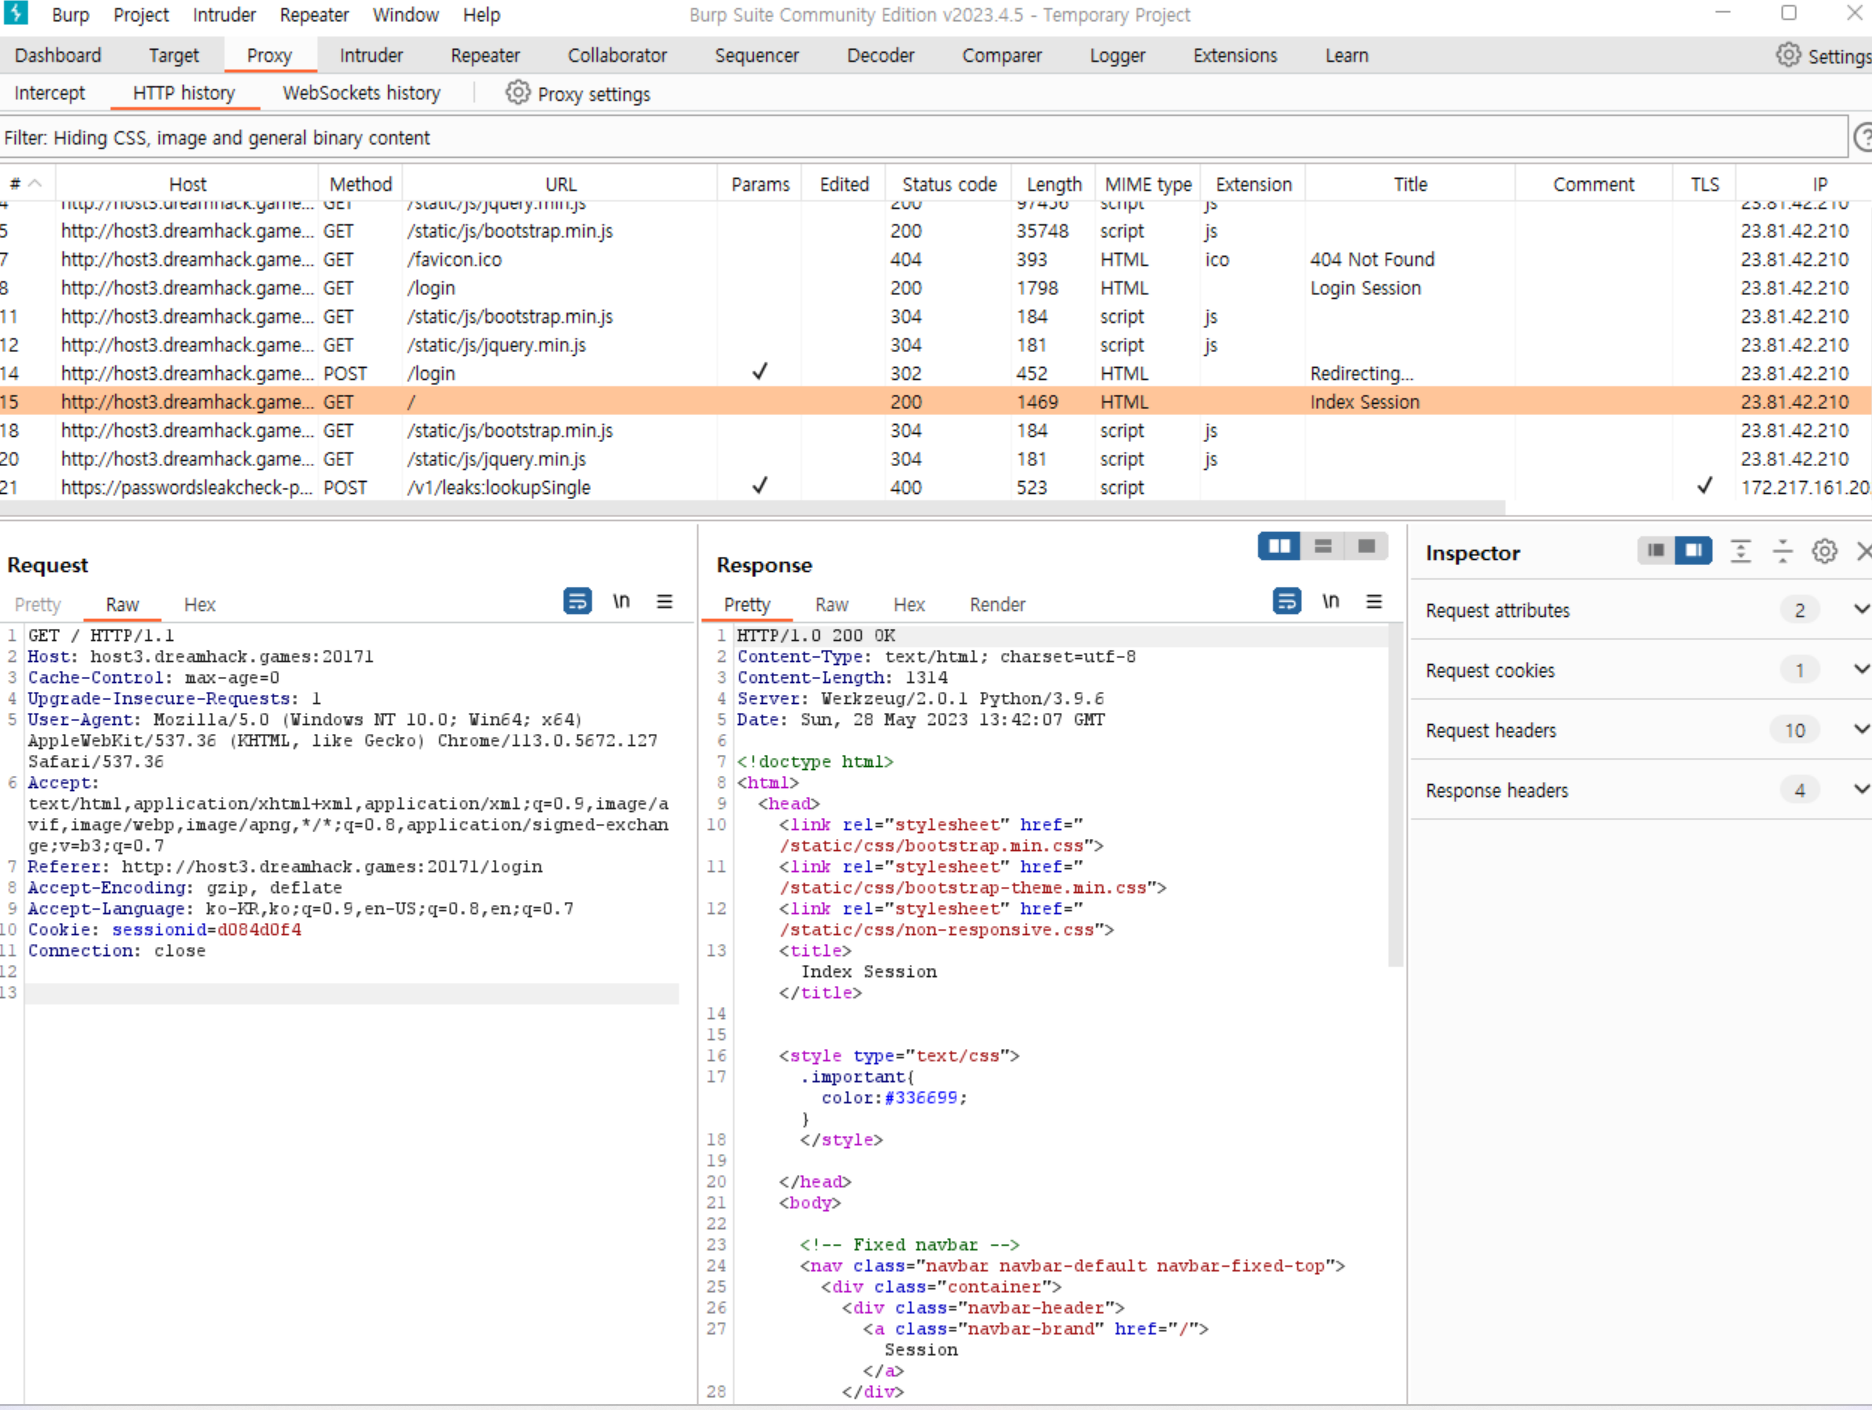Open the Extensions tab
Image resolution: width=1872 pixels, height=1410 pixels.
click(1235, 55)
